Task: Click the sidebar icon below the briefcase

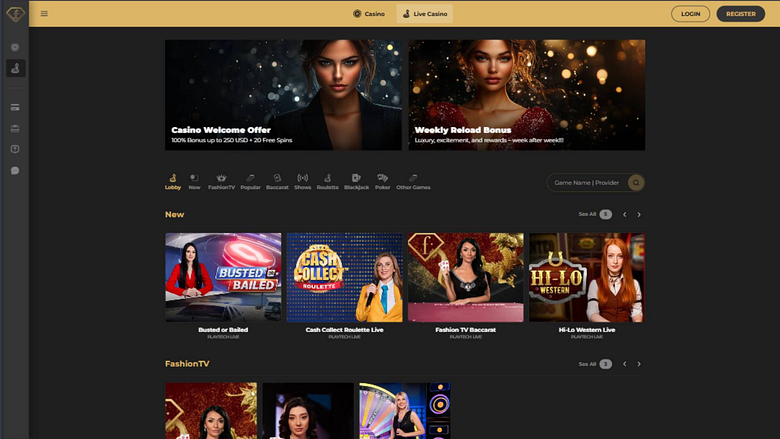Action: (x=15, y=149)
